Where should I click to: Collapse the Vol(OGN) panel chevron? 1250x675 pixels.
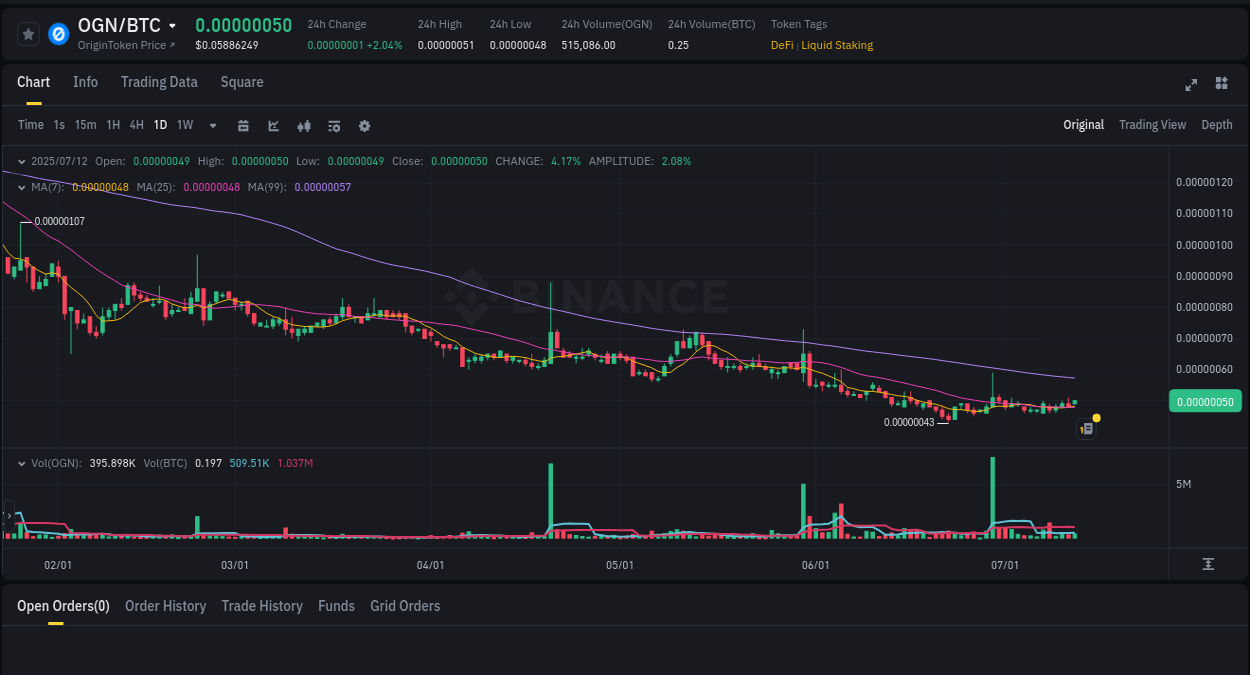coord(21,463)
